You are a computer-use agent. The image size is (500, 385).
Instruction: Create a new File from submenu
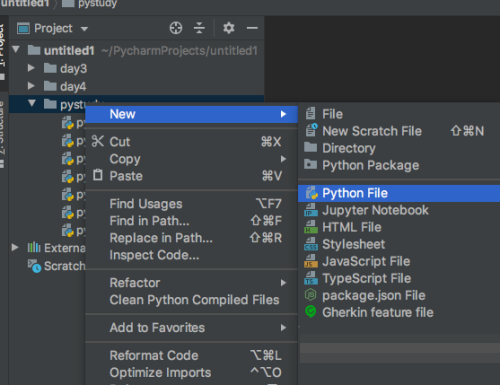pyautogui.click(x=399, y=114)
